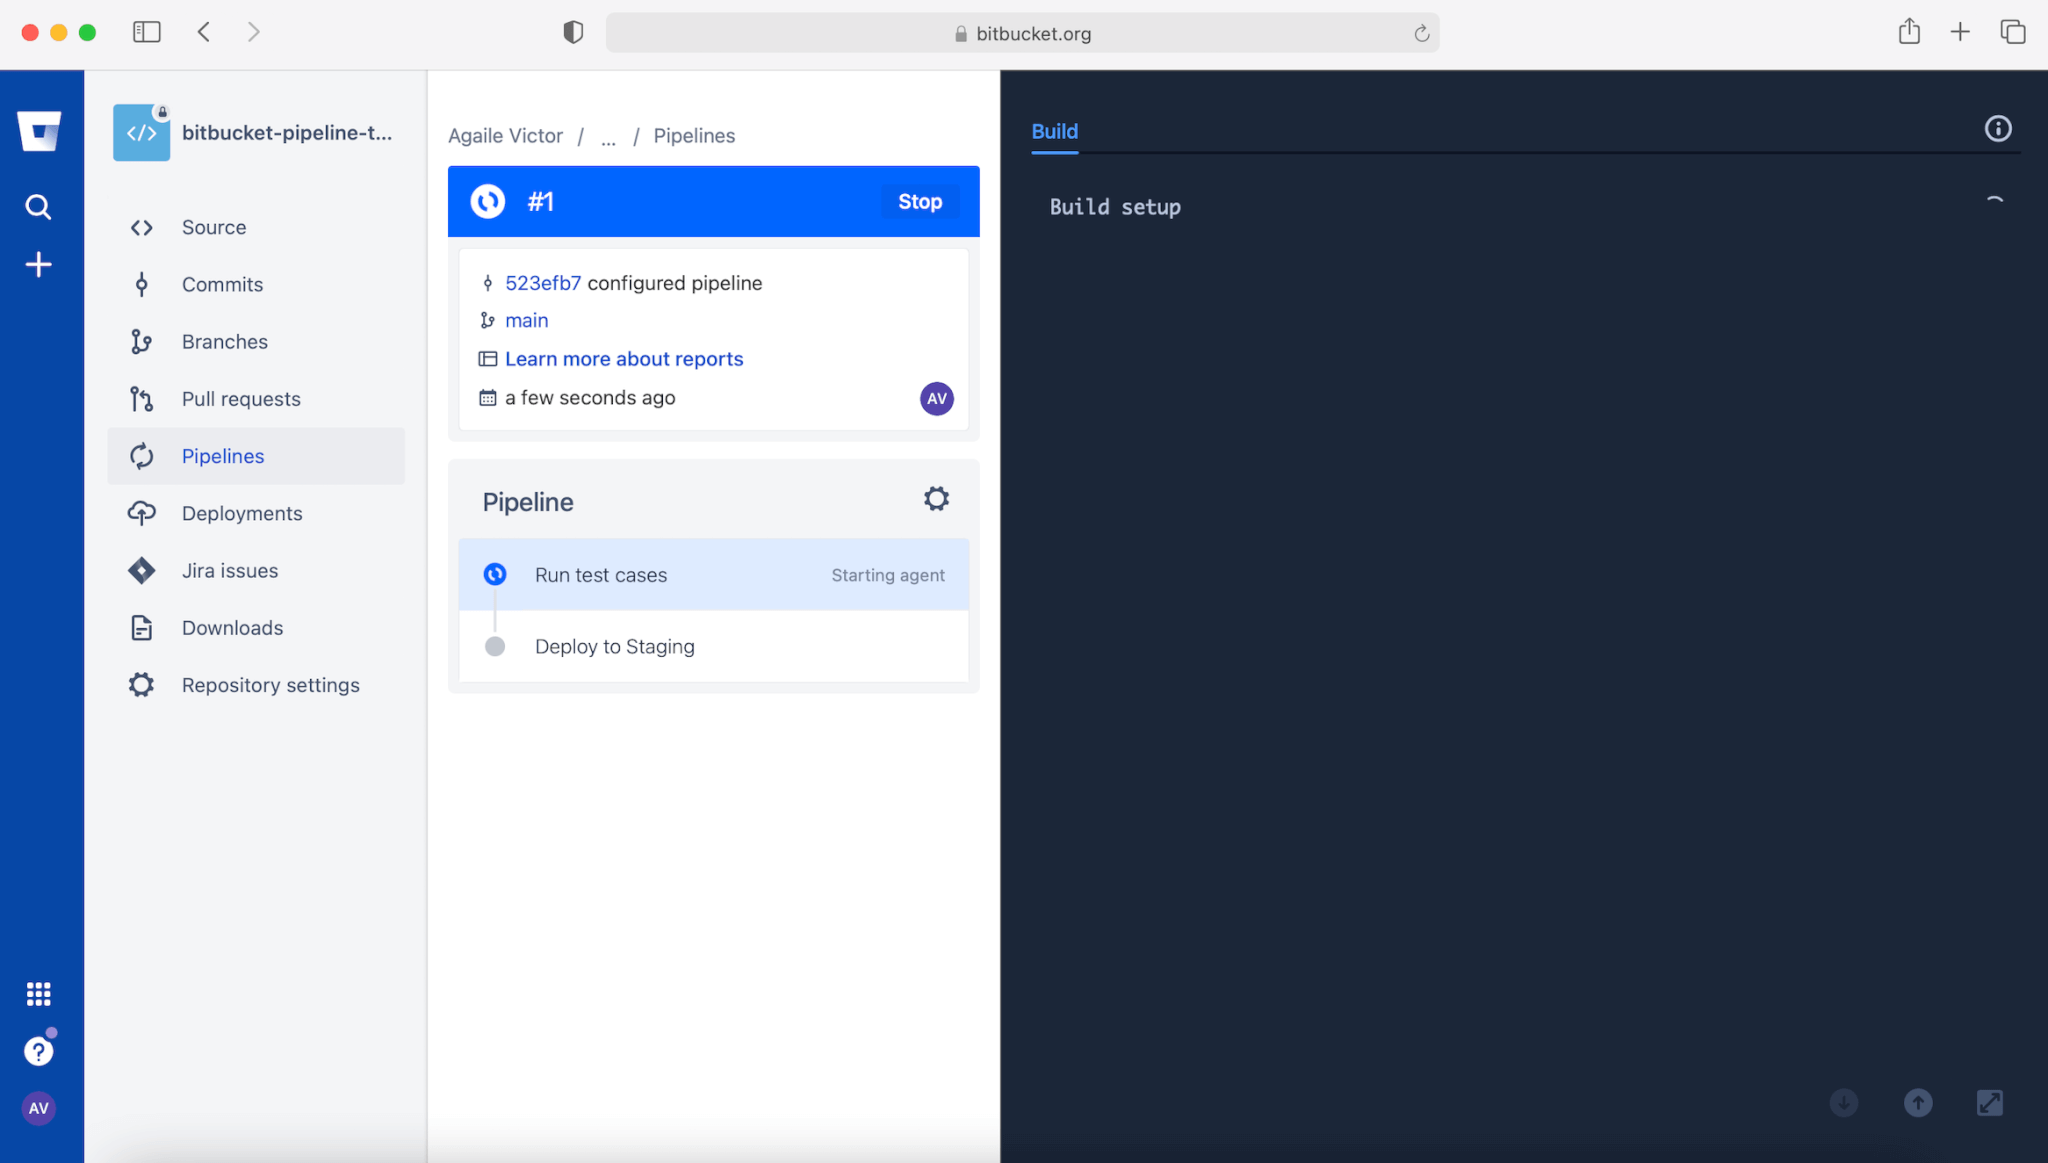Open the app switcher grid icon
2048x1163 pixels.
pos(38,993)
